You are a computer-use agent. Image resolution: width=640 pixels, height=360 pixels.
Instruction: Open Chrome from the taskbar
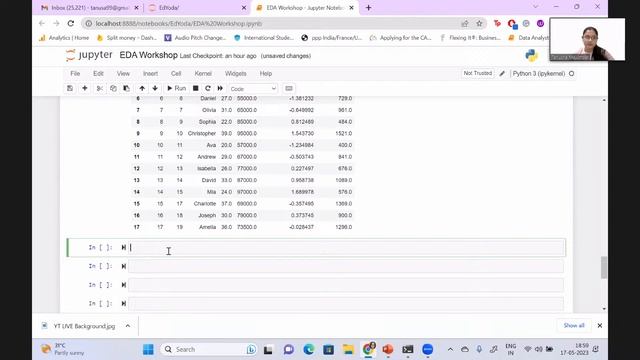(x=368, y=349)
